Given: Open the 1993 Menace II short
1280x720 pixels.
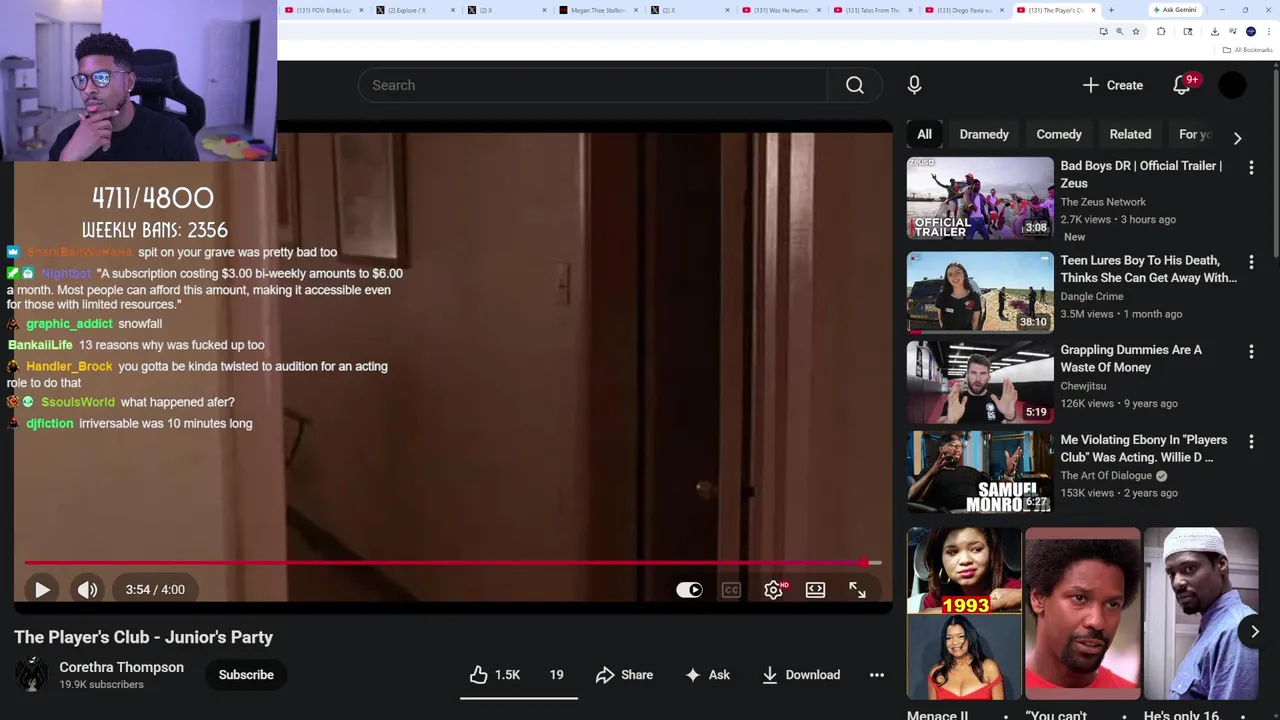Looking at the screenshot, I should click(x=964, y=614).
